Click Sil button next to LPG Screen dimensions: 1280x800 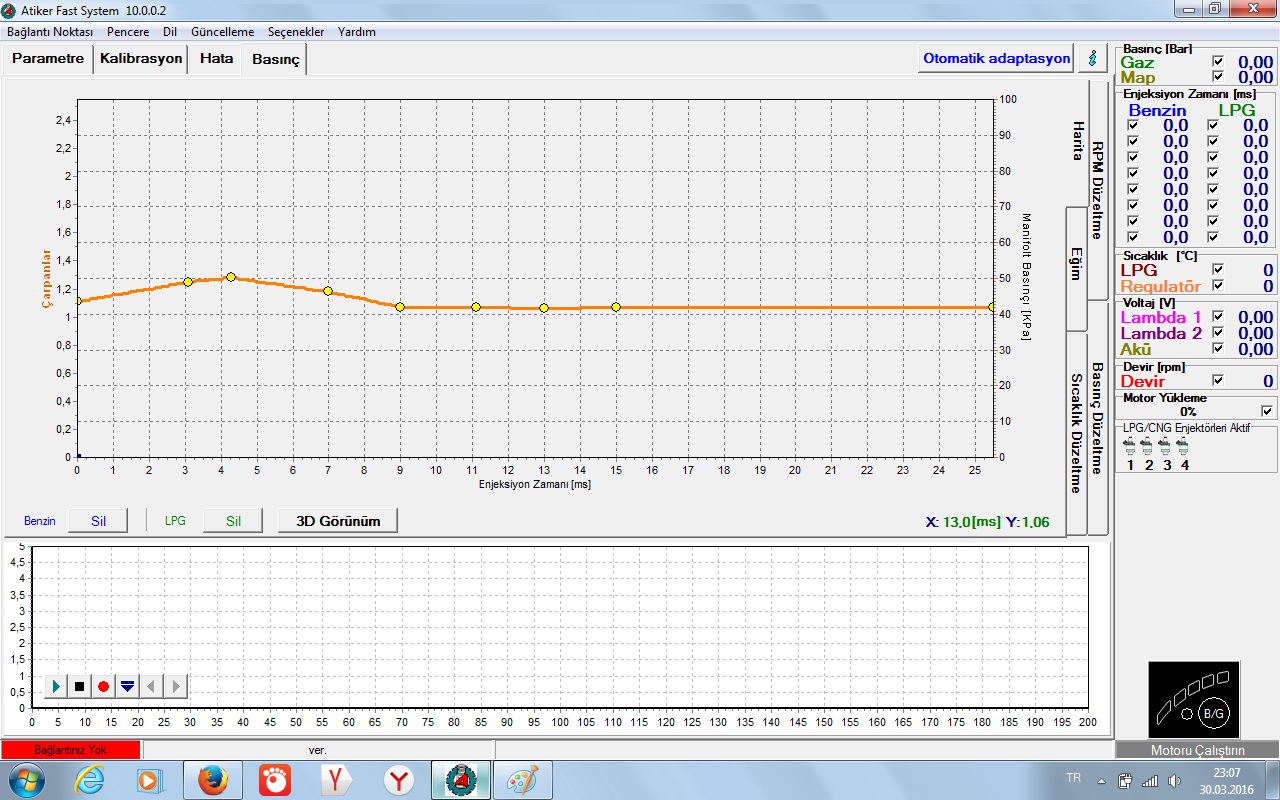tap(233, 521)
